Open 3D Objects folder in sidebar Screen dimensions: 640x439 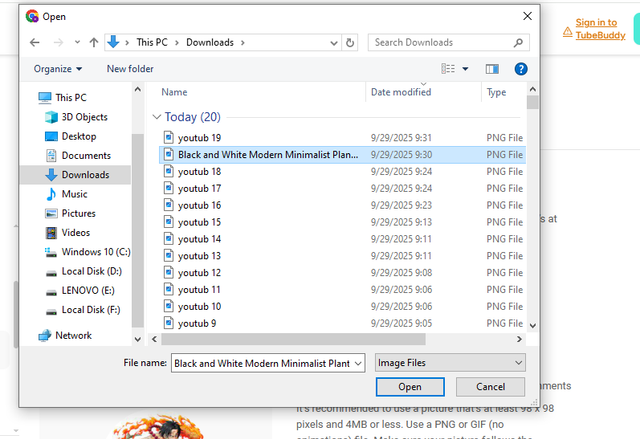click(76, 117)
